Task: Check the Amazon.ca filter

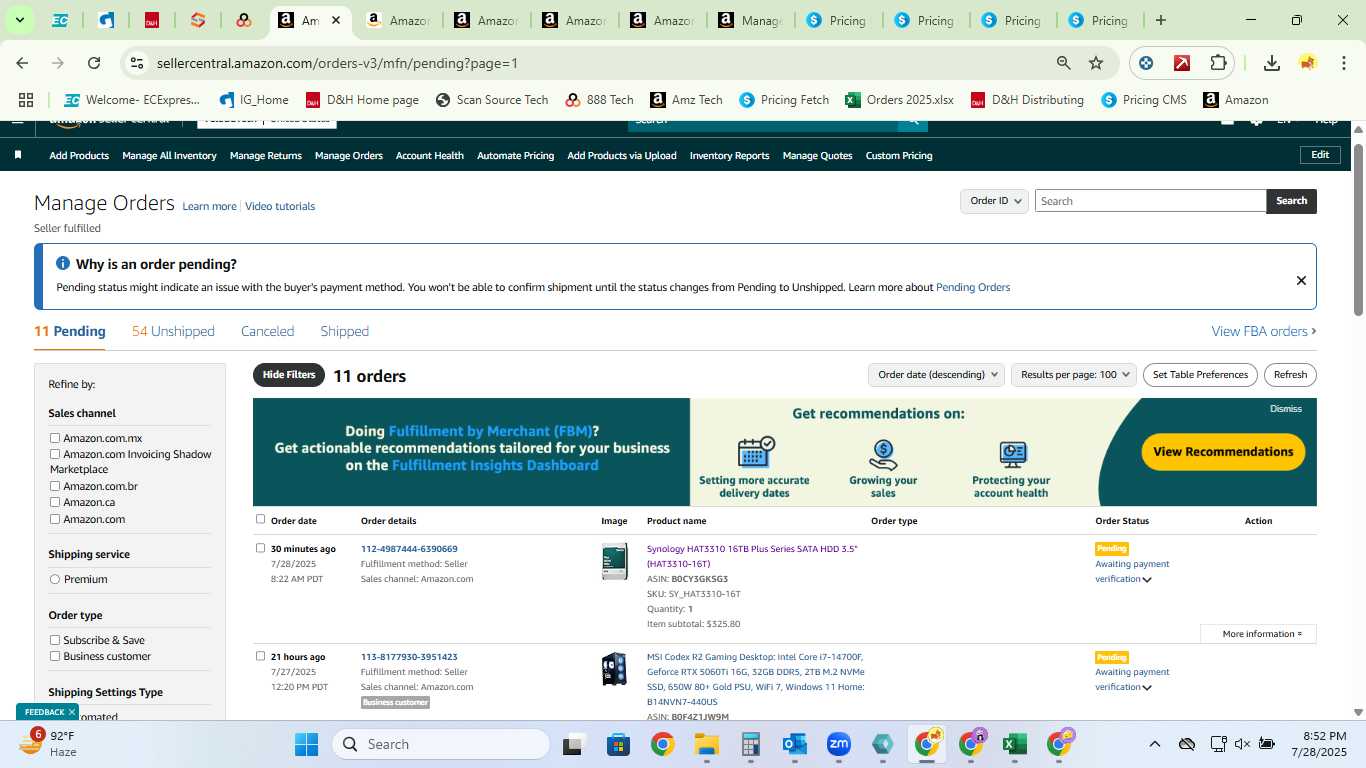Action: point(55,502)
